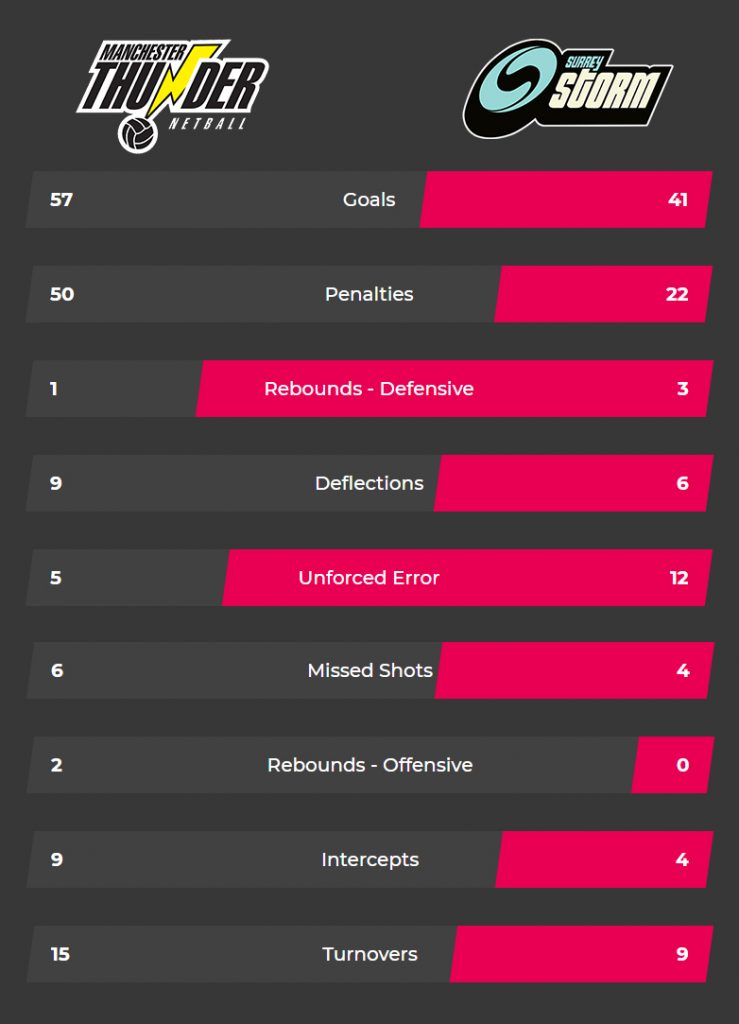The image size is (739, 1024).
Task: Click Storm's goals value 41
Action: [678, 200]
